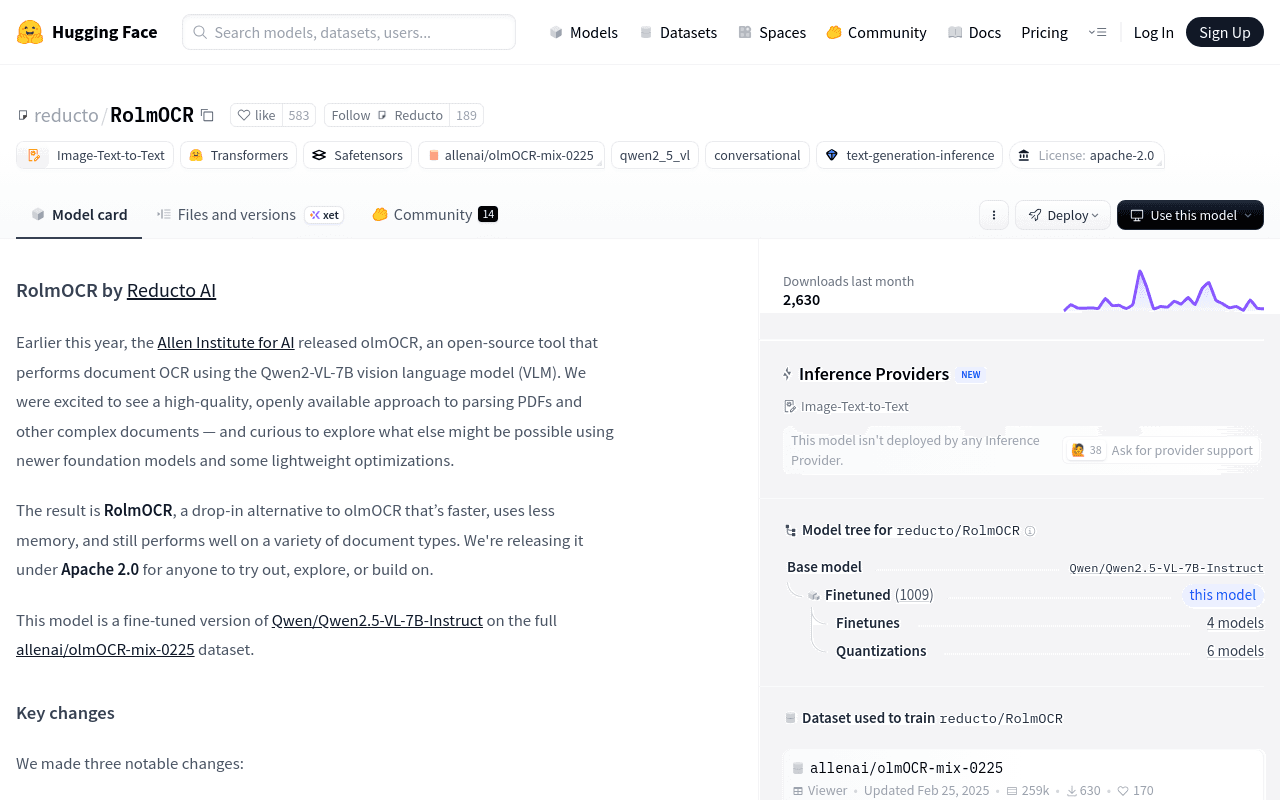
Task: Open the three-dot options menu
Action: tap(993, 215)
